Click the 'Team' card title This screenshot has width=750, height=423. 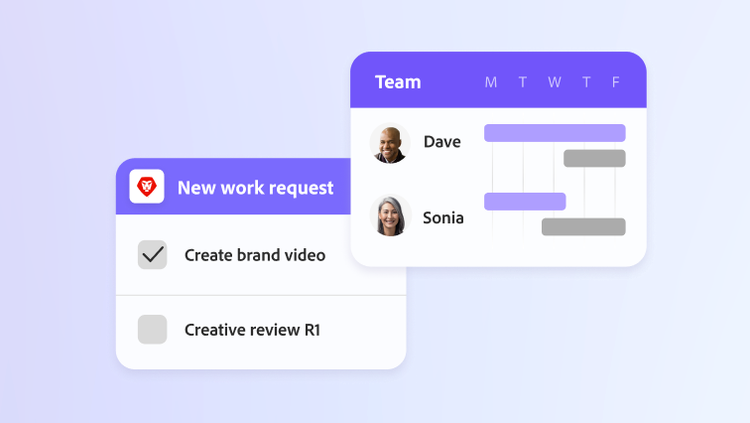coord(398,82)
